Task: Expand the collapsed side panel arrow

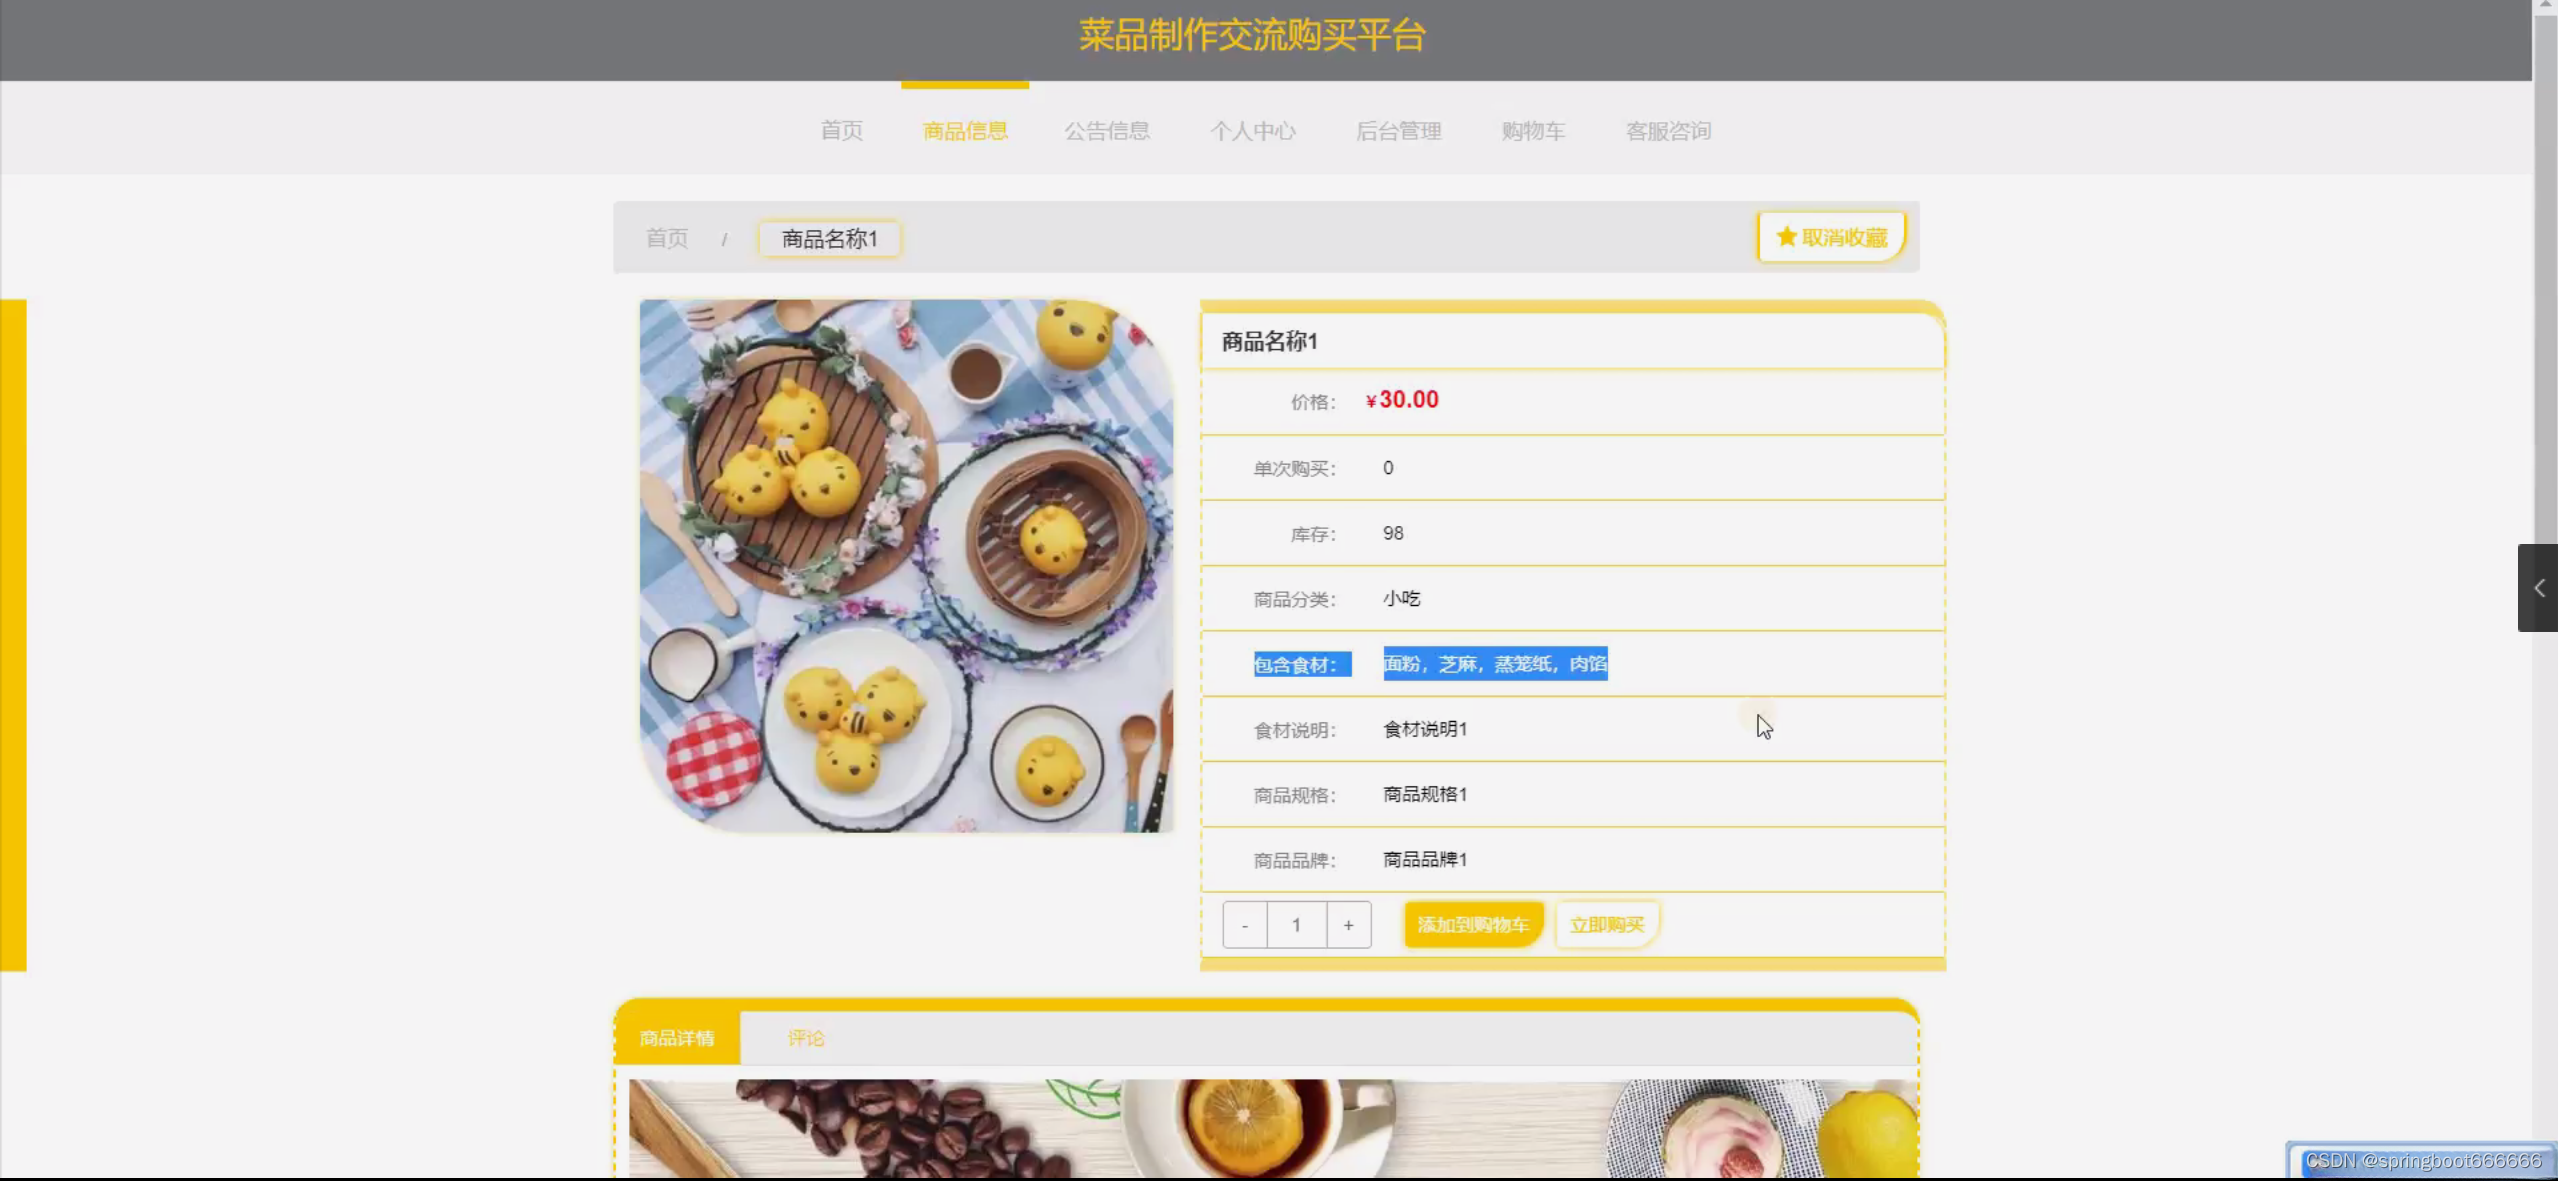Action: click(2538, 588)
